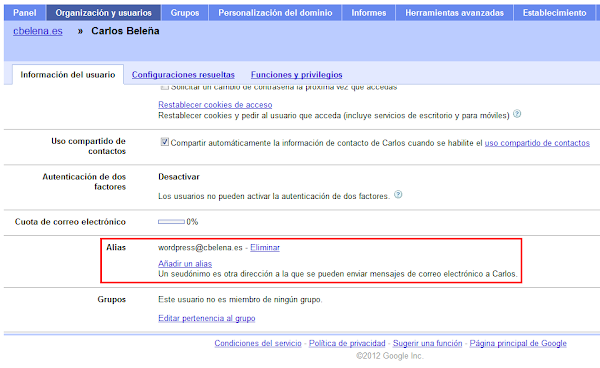Open the Grupos navigation tab

click(185, 13)
